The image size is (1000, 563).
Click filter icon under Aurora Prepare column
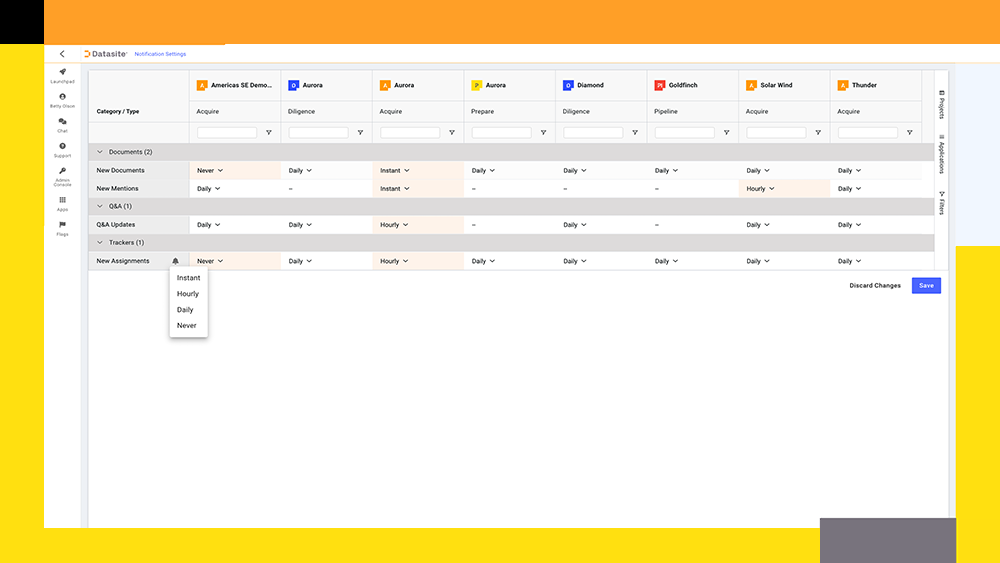pos(543,133)
